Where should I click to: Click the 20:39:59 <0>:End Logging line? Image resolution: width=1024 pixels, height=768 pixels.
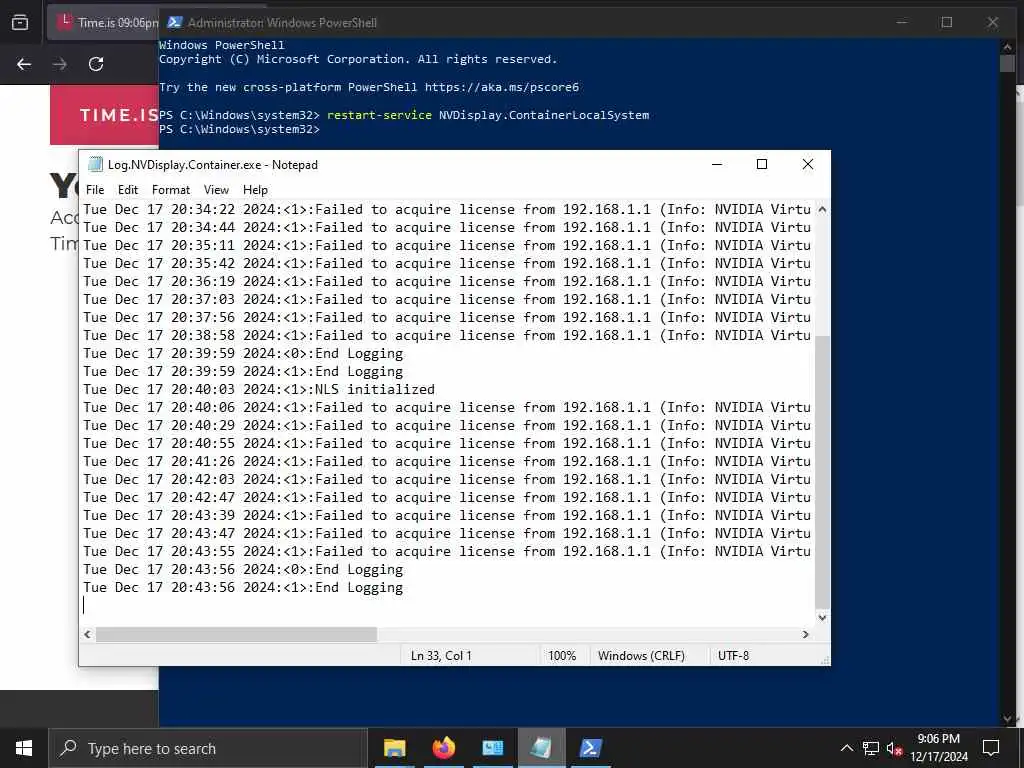pyautogui.click(x=243, y=353)
